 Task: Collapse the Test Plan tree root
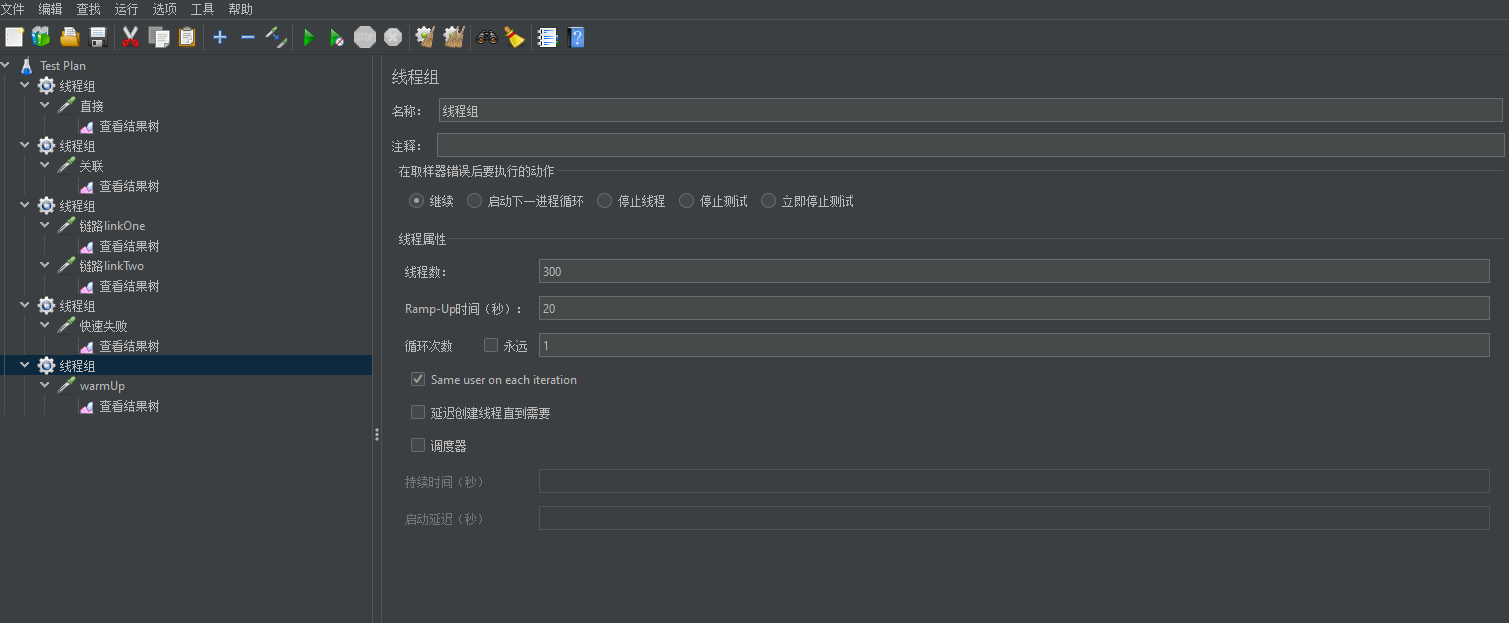click(7, 65)
